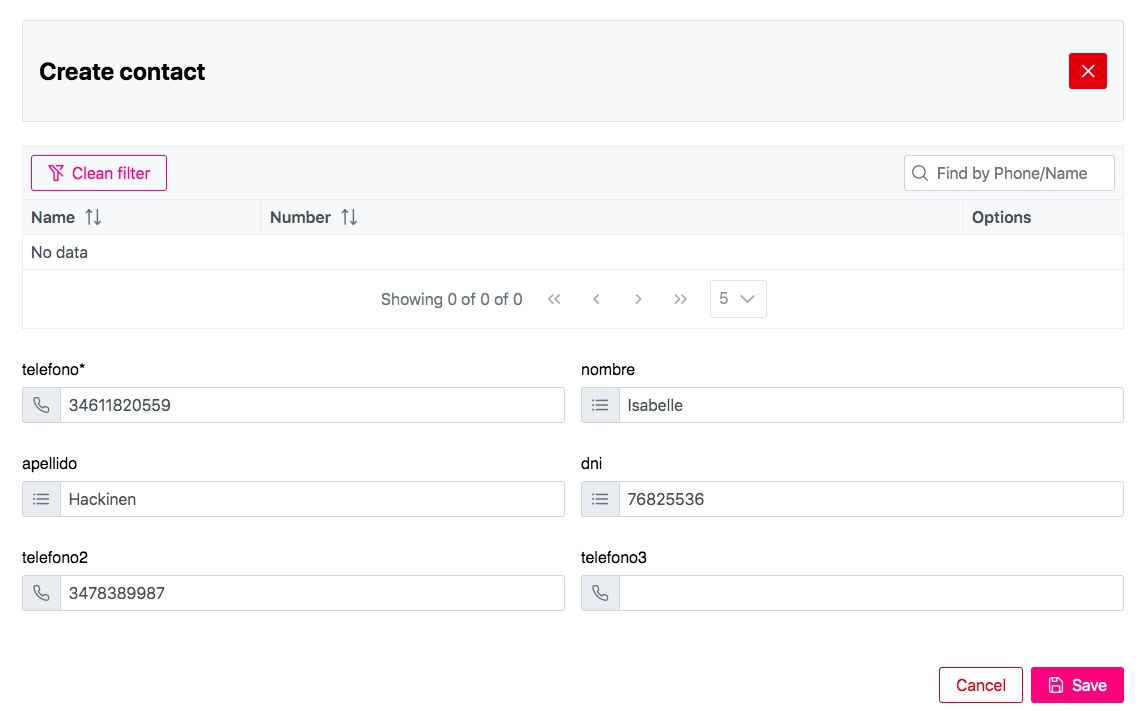Cancel creating the contact

click(980, 685)
